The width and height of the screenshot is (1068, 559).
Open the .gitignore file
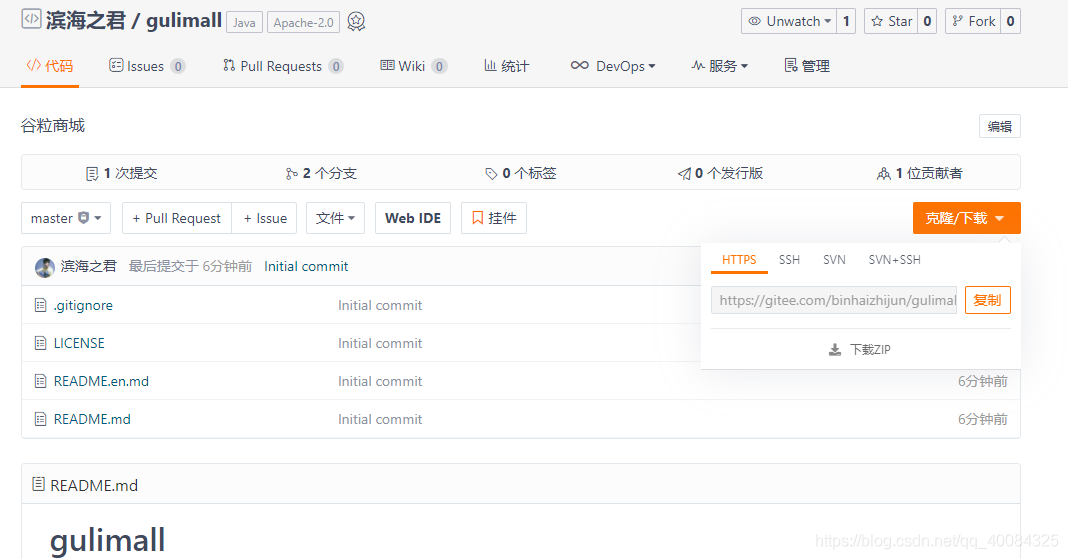point(83,305)
